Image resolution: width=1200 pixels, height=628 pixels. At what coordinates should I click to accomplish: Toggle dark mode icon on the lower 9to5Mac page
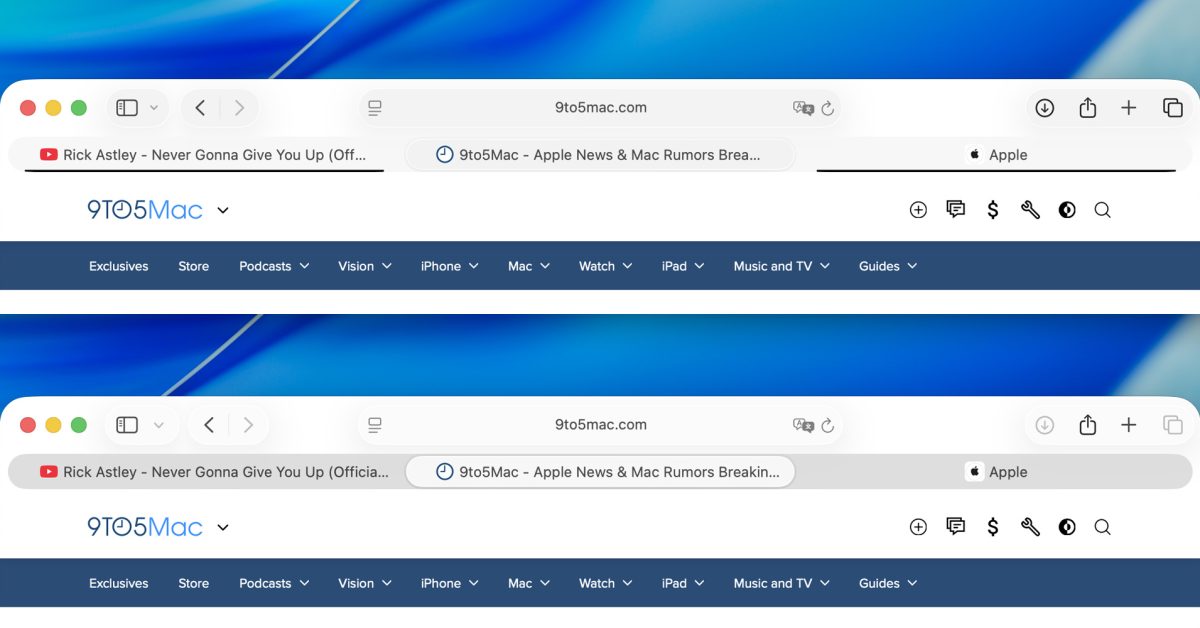(1067, 527)
